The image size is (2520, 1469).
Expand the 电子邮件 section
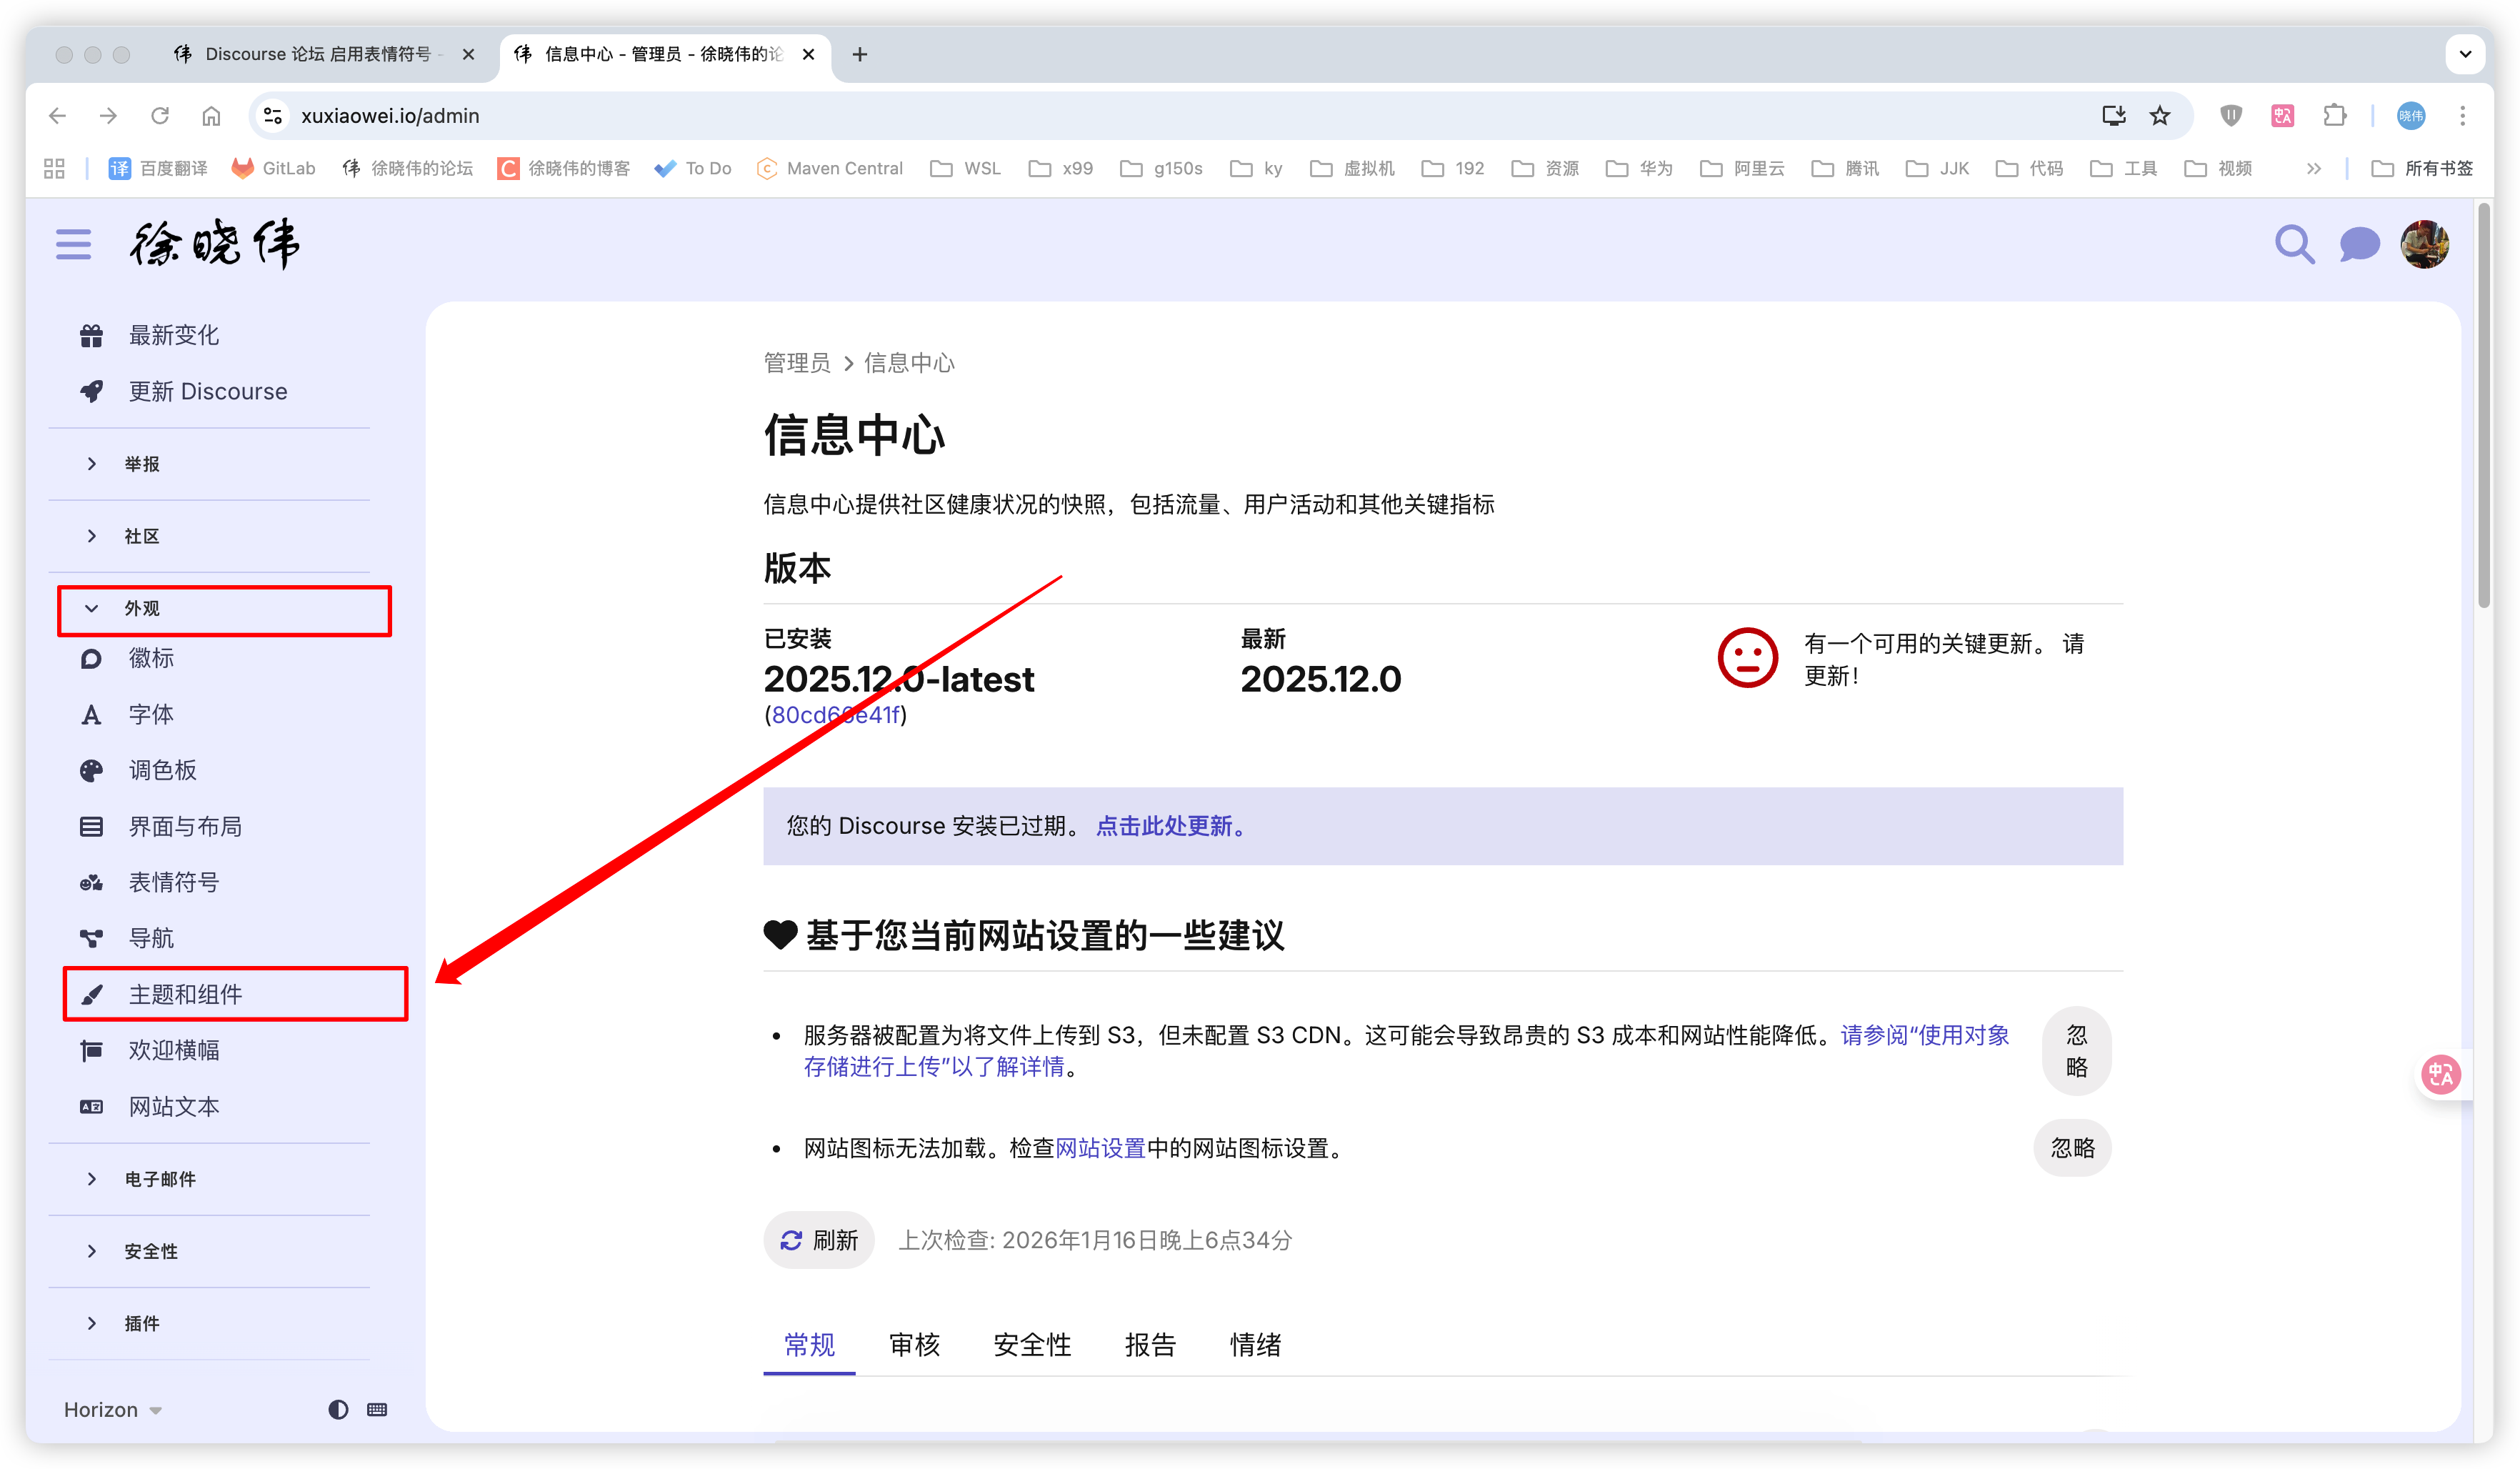click(x=159, y=1179)
